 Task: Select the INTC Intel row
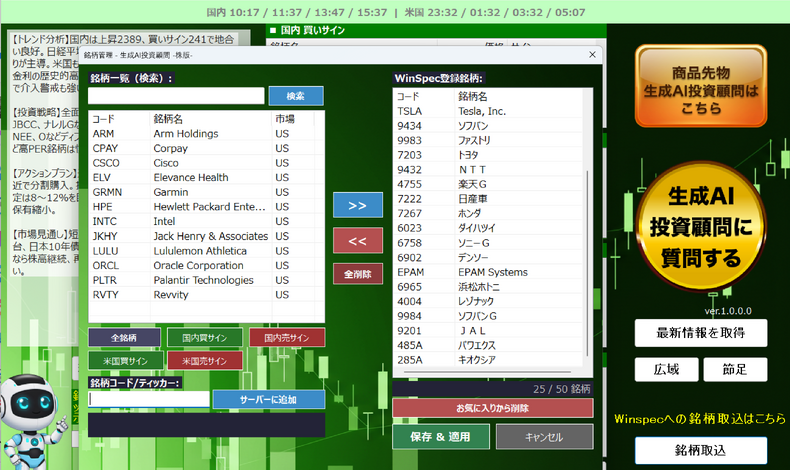[x=206, y=222]
